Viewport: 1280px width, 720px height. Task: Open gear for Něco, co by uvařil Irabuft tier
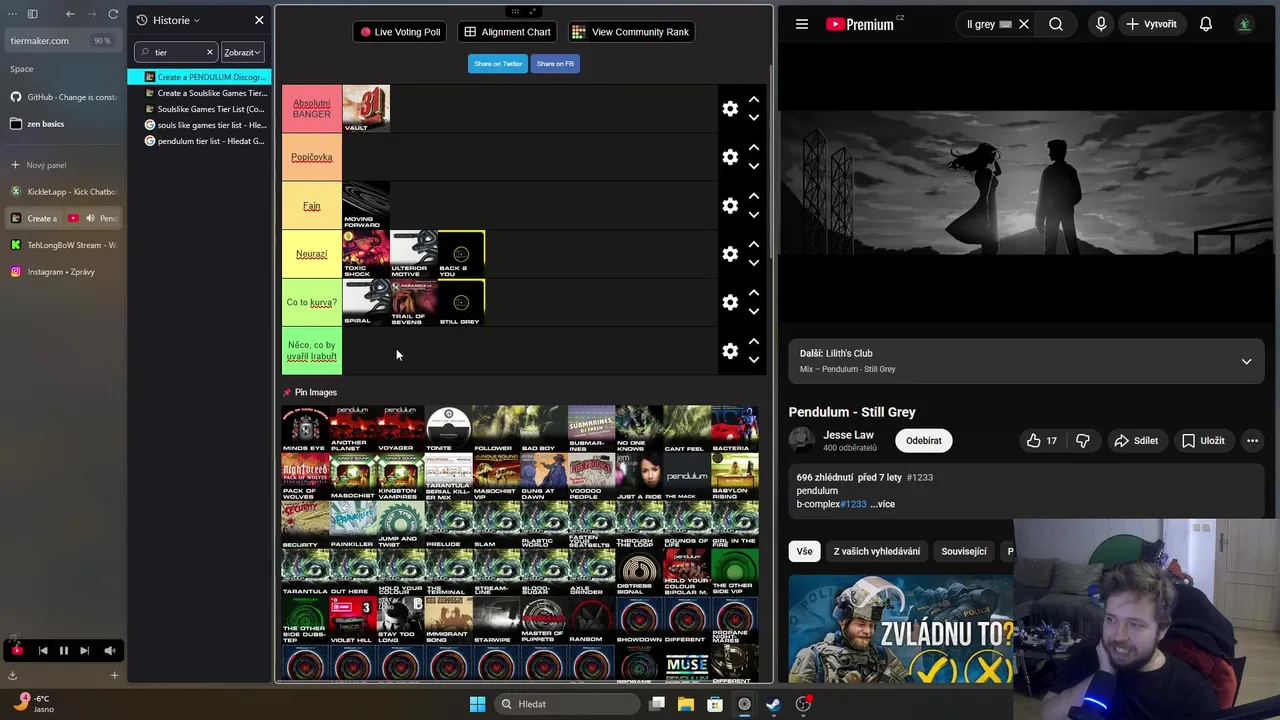coord(730,351)
